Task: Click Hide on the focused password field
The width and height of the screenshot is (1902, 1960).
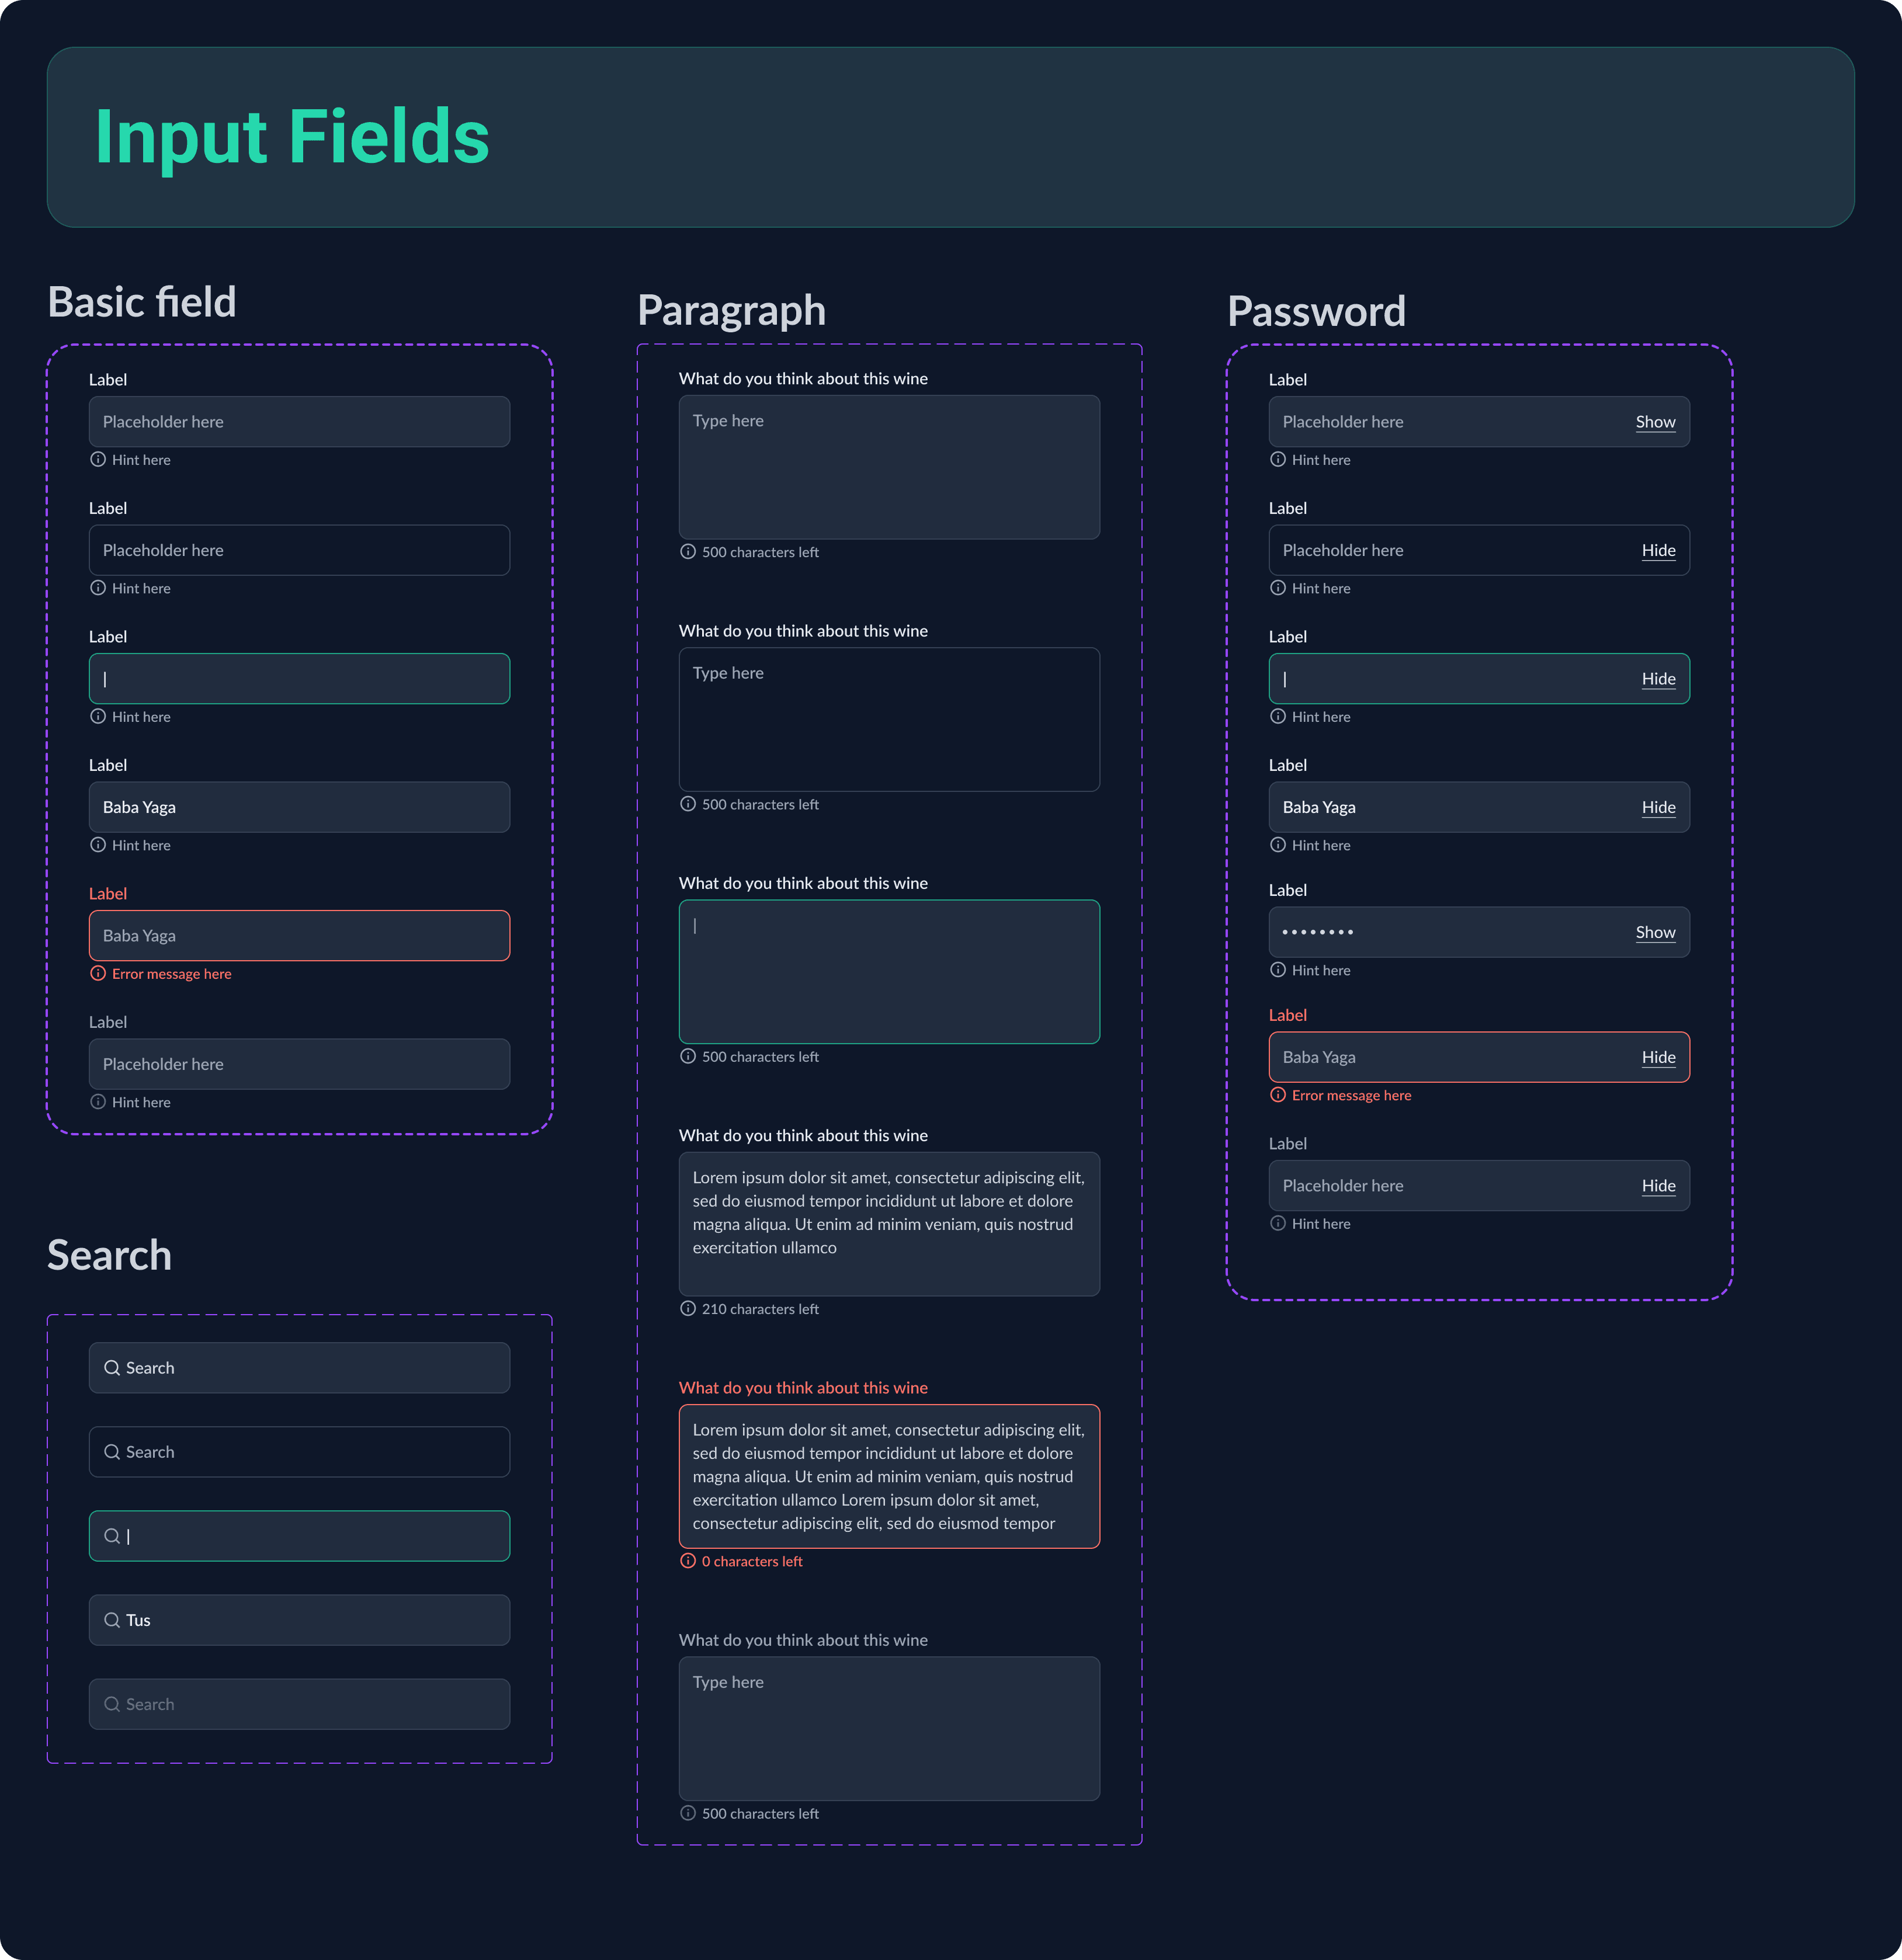Action: (x=1658, y=679)
